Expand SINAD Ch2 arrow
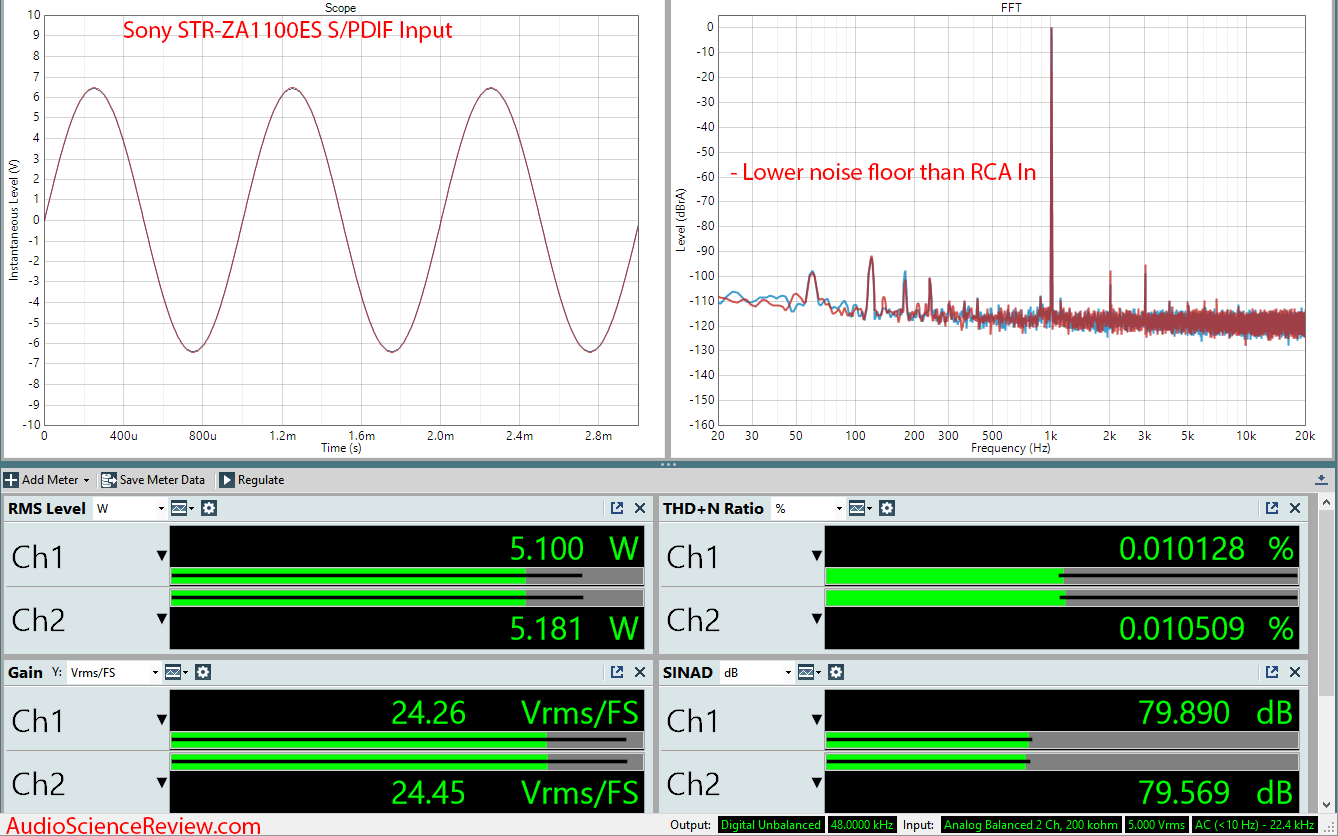1338x836 pixels. [x=816, y=783]
